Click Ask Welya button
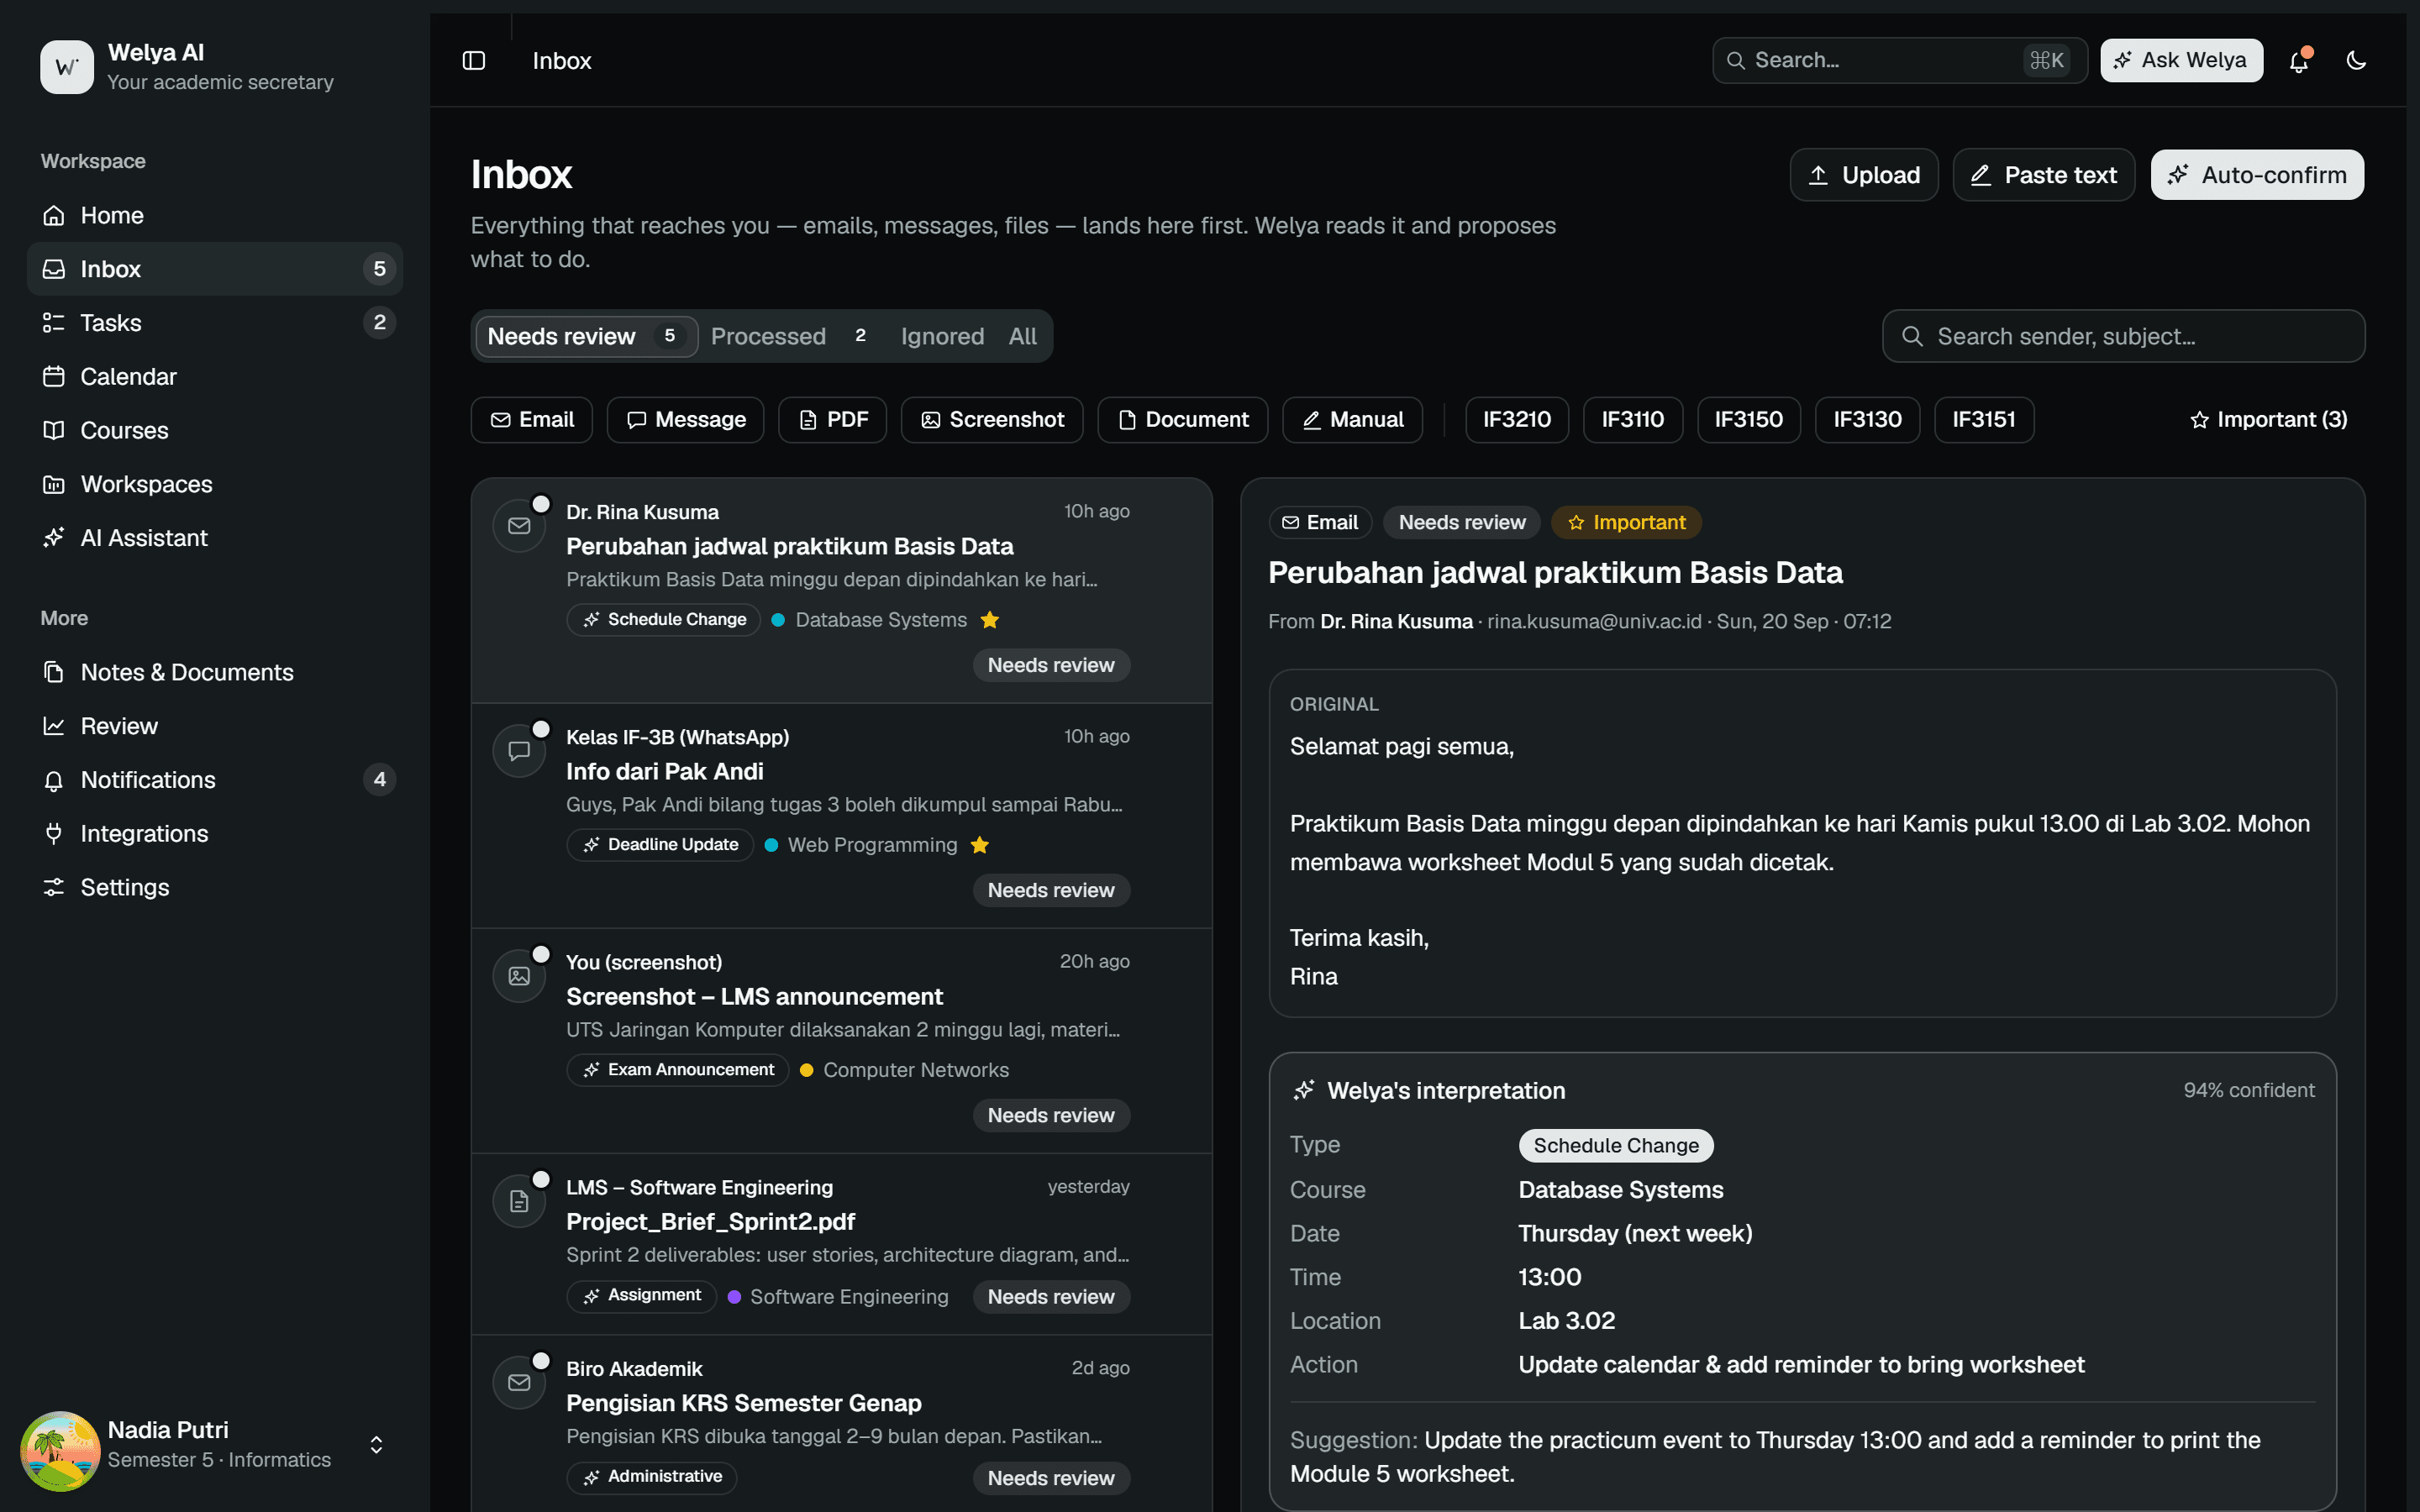 tap(2181, 61)
